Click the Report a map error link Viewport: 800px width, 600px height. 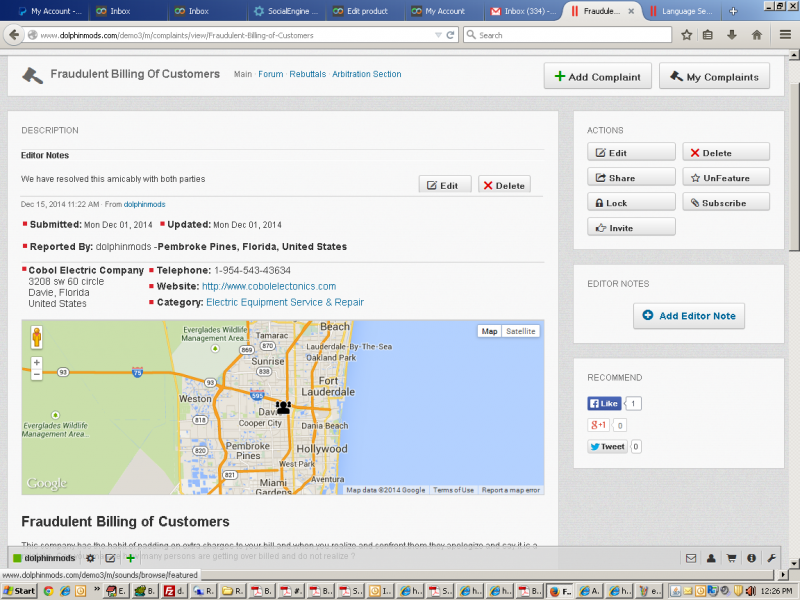point(510,490)
